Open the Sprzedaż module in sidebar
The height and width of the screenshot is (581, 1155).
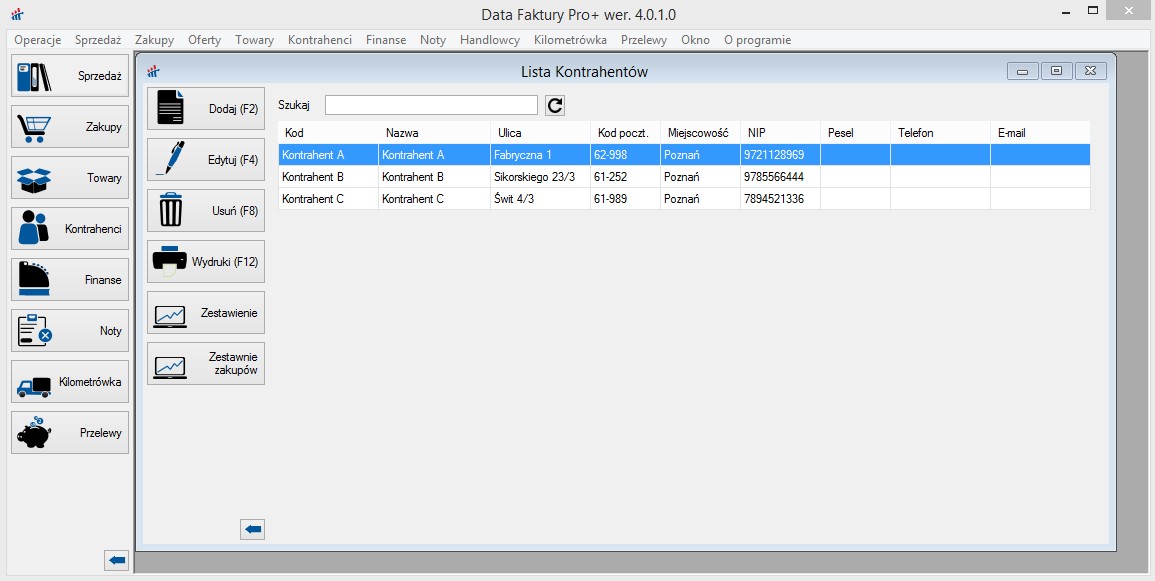tap(70, 76)
